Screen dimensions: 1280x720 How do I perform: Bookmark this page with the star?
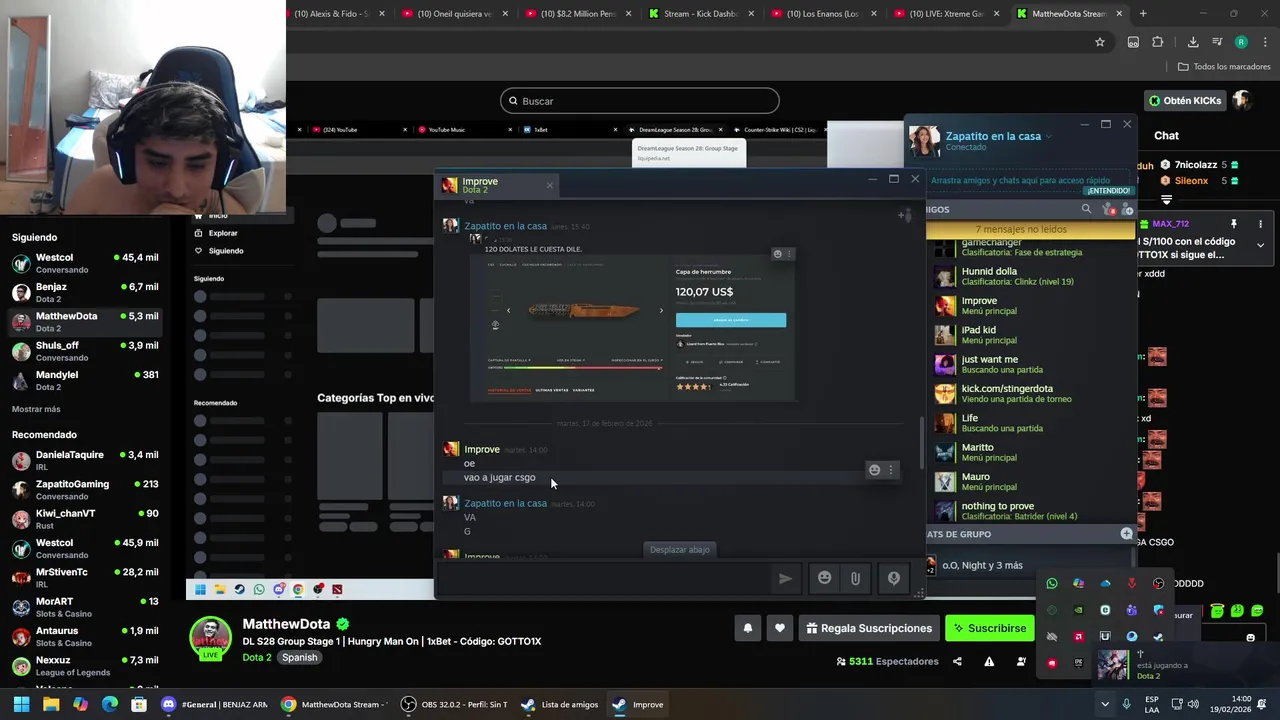click(x=1100, y=42)
